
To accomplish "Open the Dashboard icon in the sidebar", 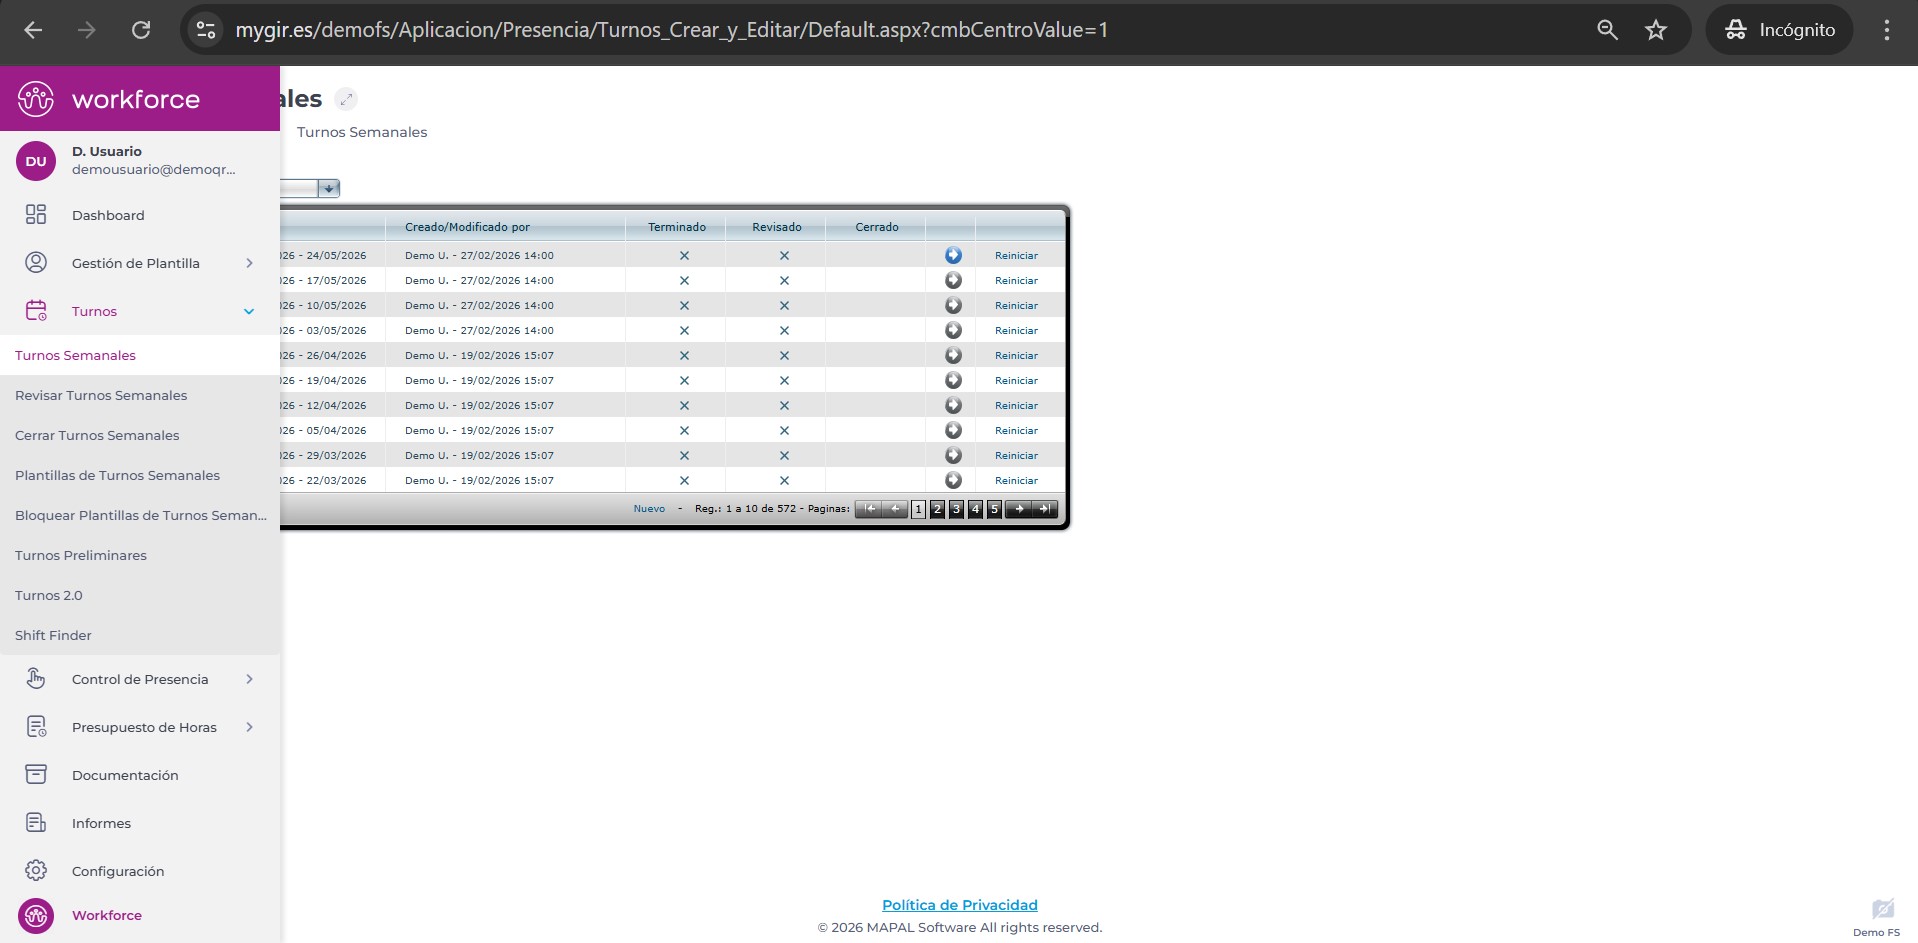I will coord(36,215).
